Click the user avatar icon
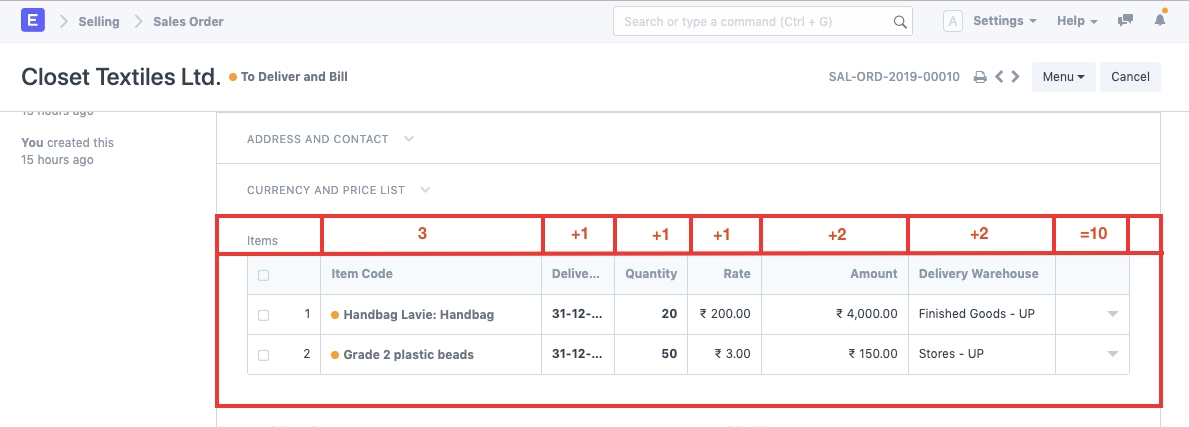This screenshot has width=1189, height=427. pyautogui.click(x=953, y=21)
